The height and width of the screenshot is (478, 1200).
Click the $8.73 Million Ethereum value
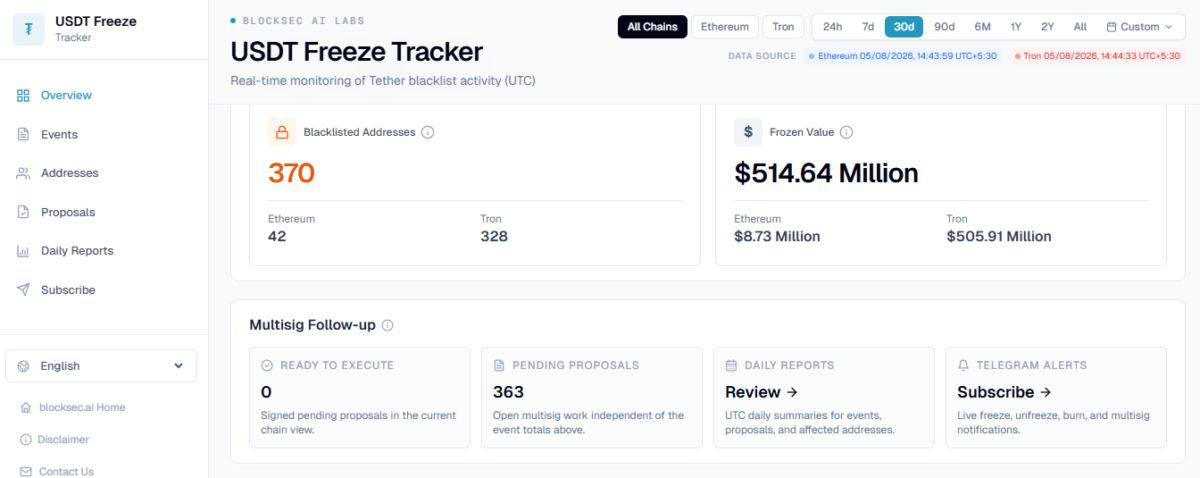(x=777, y=237)
